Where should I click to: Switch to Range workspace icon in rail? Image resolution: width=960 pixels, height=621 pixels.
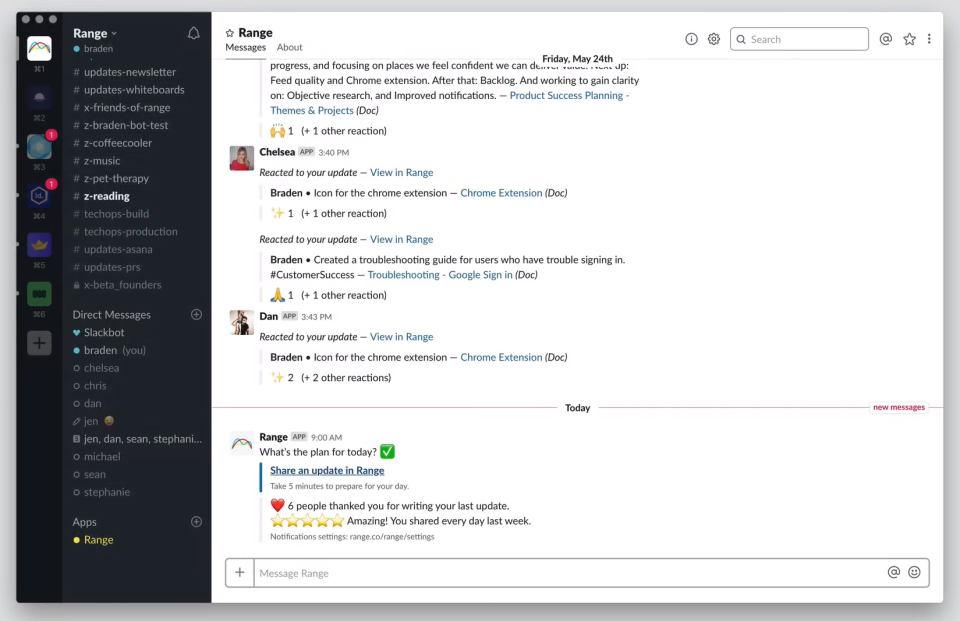39,48
